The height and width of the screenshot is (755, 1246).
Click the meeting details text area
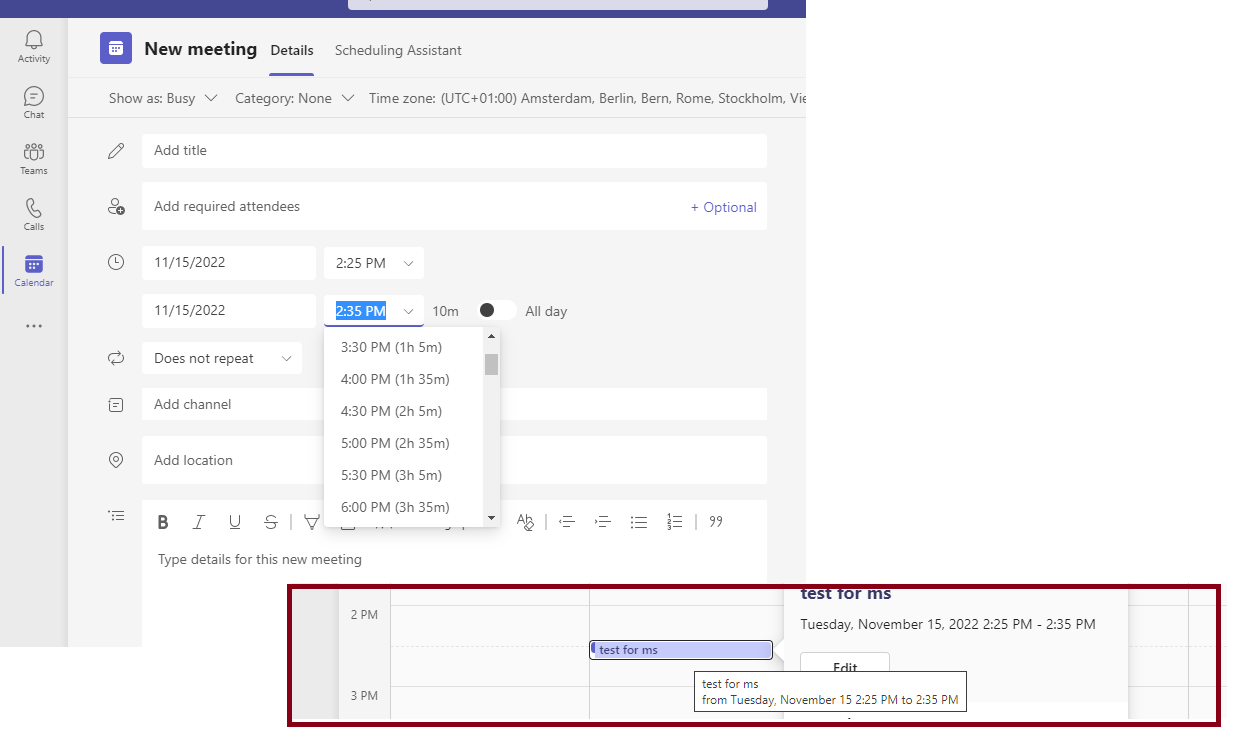coord(454,560)
